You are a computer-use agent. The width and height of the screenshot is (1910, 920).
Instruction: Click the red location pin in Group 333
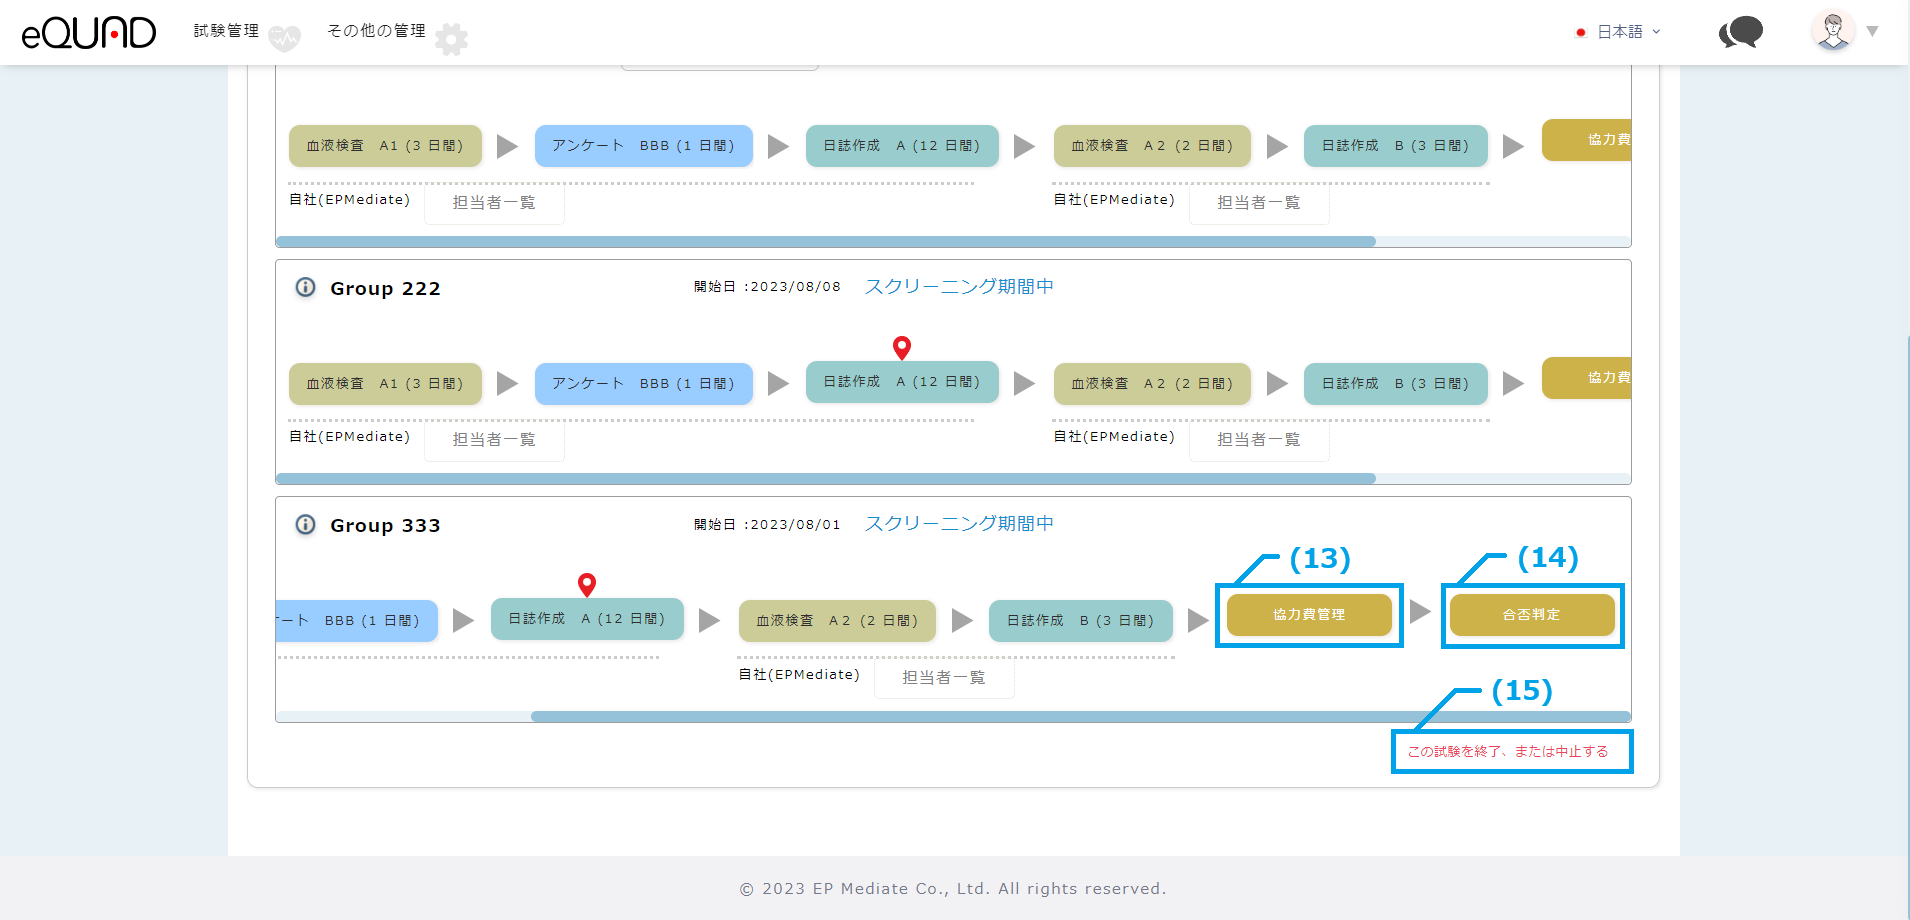pos(587,584)
